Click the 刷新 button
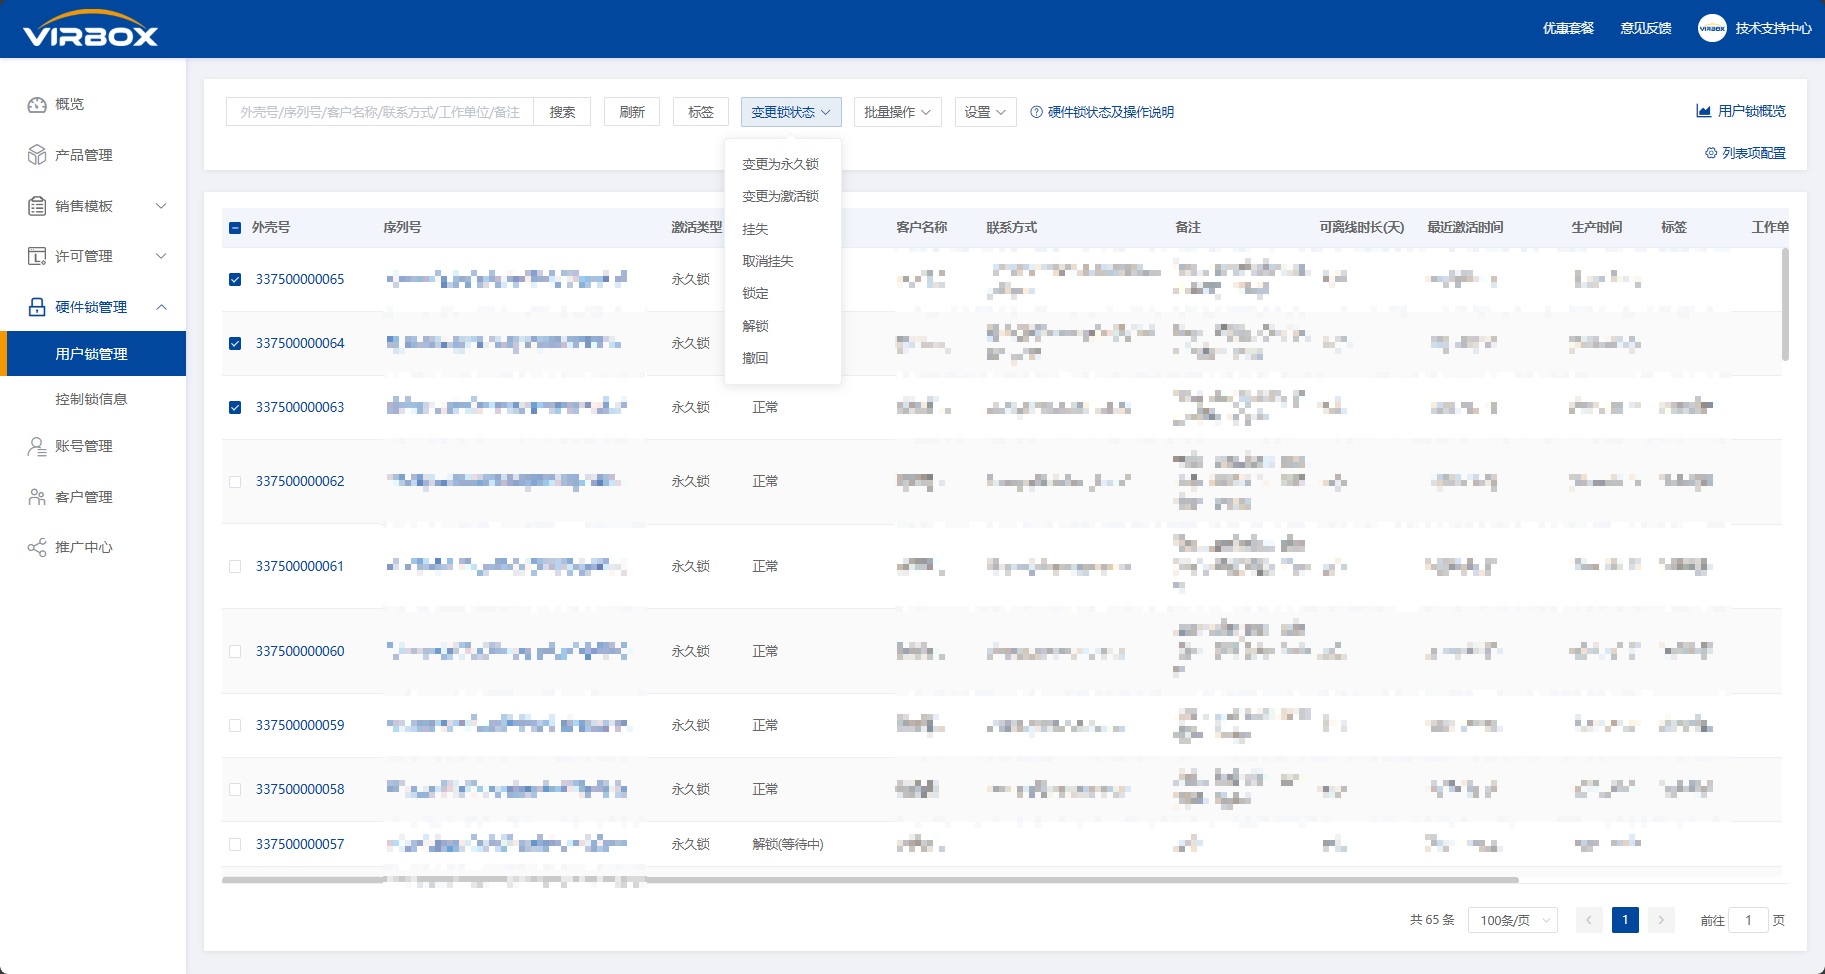The width and height of the screenshot is (1825, 974). coord(632,112)
